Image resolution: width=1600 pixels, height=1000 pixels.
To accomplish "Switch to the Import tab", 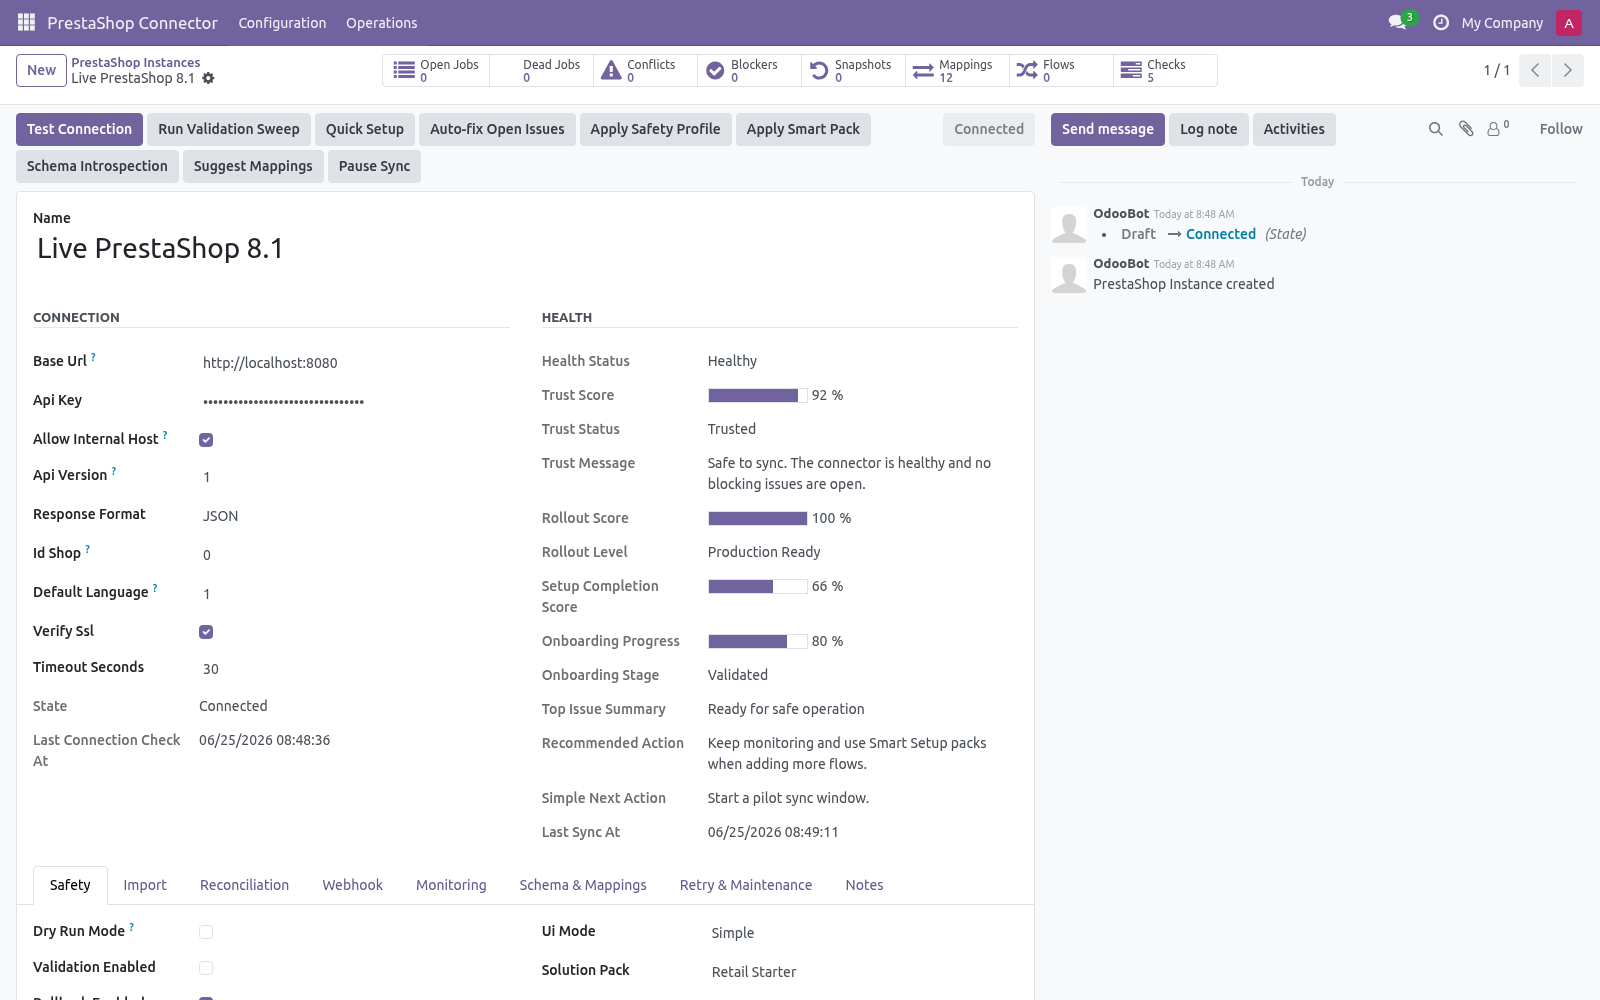I will [x=145, y=885].
